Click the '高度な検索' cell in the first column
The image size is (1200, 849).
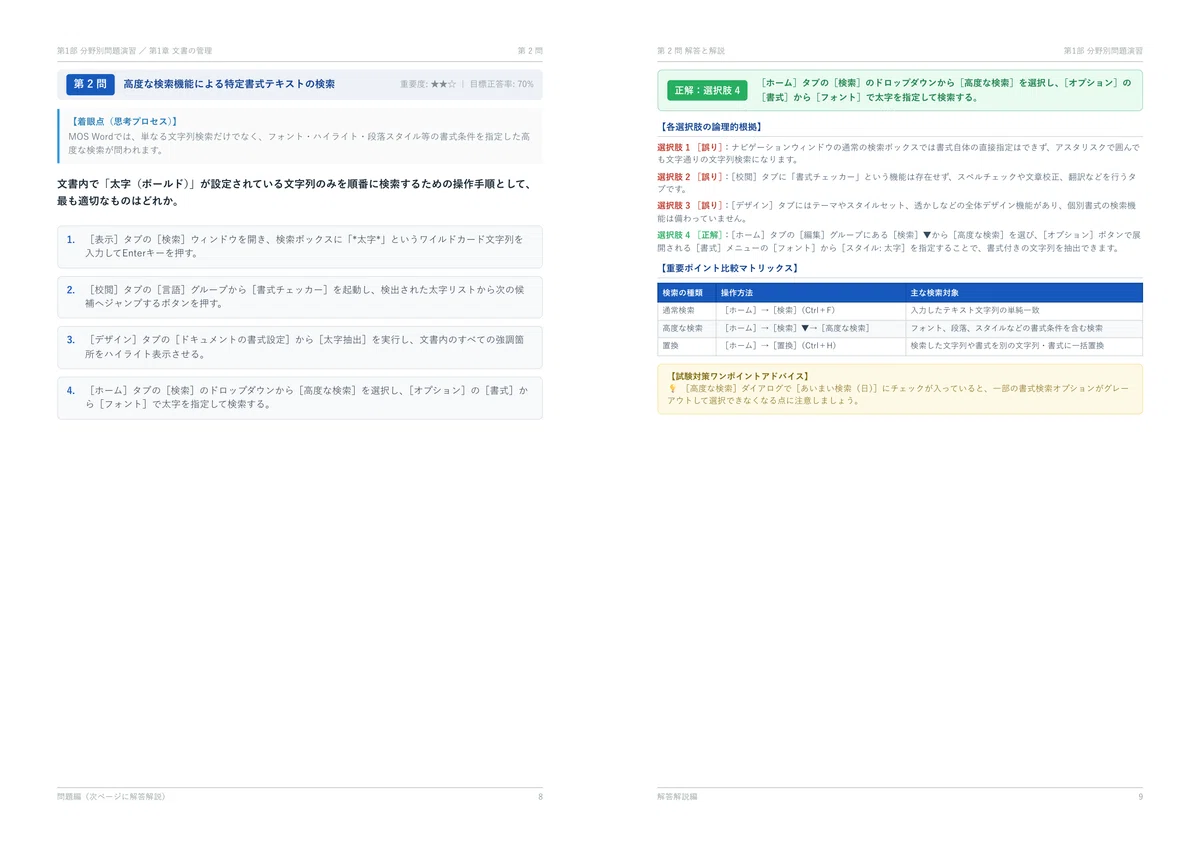click(686, 328)
